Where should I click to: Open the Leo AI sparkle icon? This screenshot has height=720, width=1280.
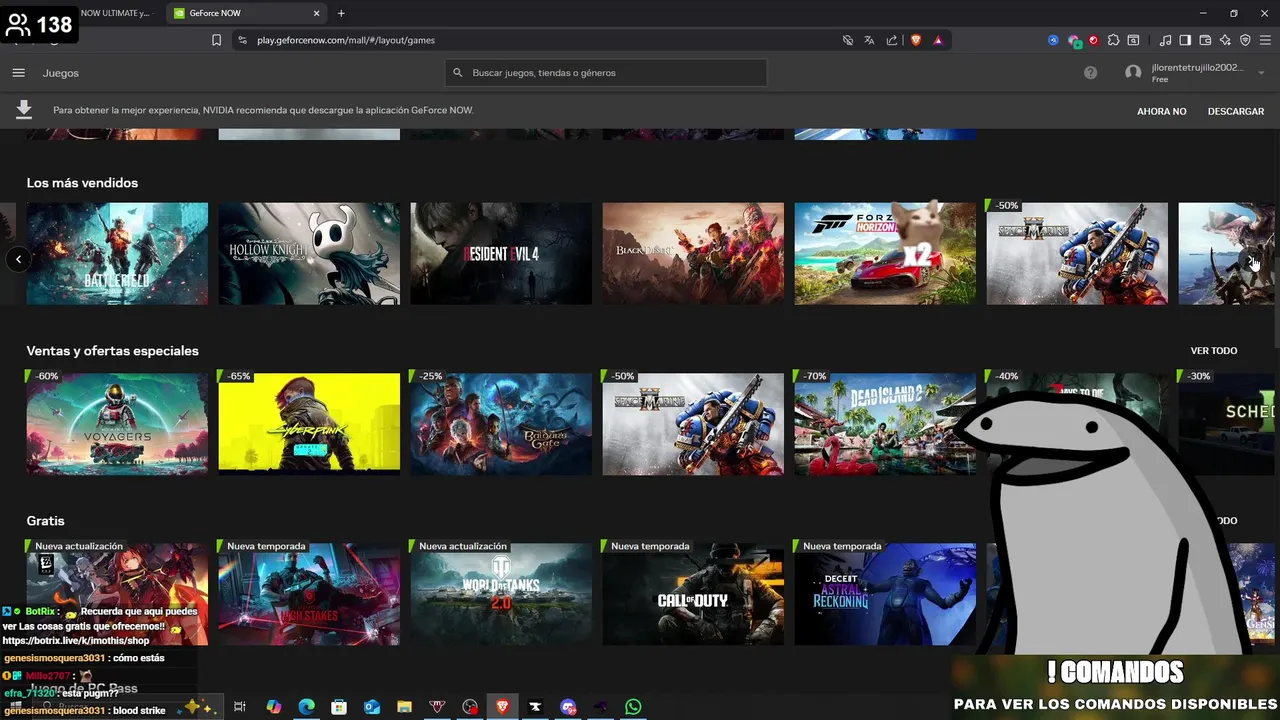tap(1225, 40)
